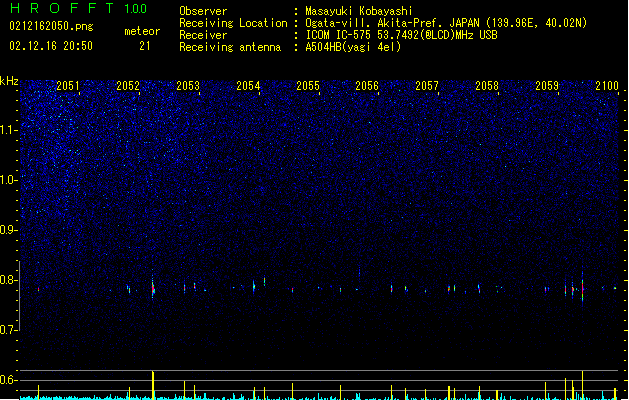Click the 2055 time axis marker

(308, 85)
